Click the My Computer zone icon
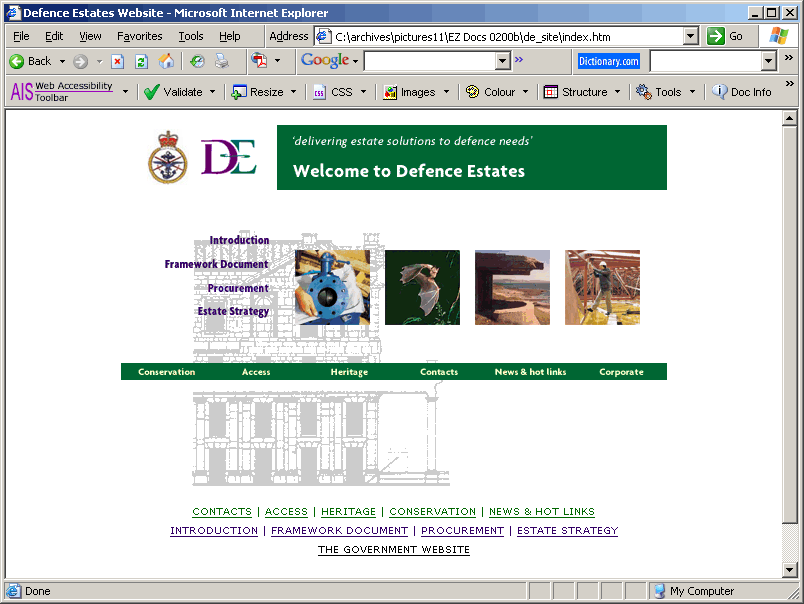Image resolution: width=804 pixels, height=604 pixels. tap(659, 591)
